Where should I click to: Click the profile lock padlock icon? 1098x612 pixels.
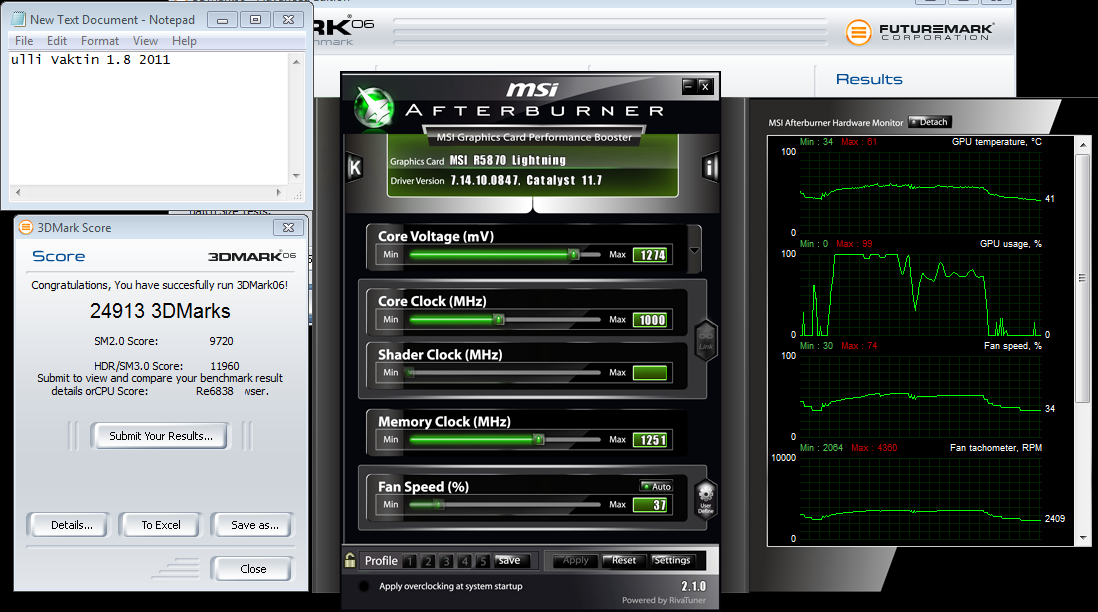coord(350,561)
